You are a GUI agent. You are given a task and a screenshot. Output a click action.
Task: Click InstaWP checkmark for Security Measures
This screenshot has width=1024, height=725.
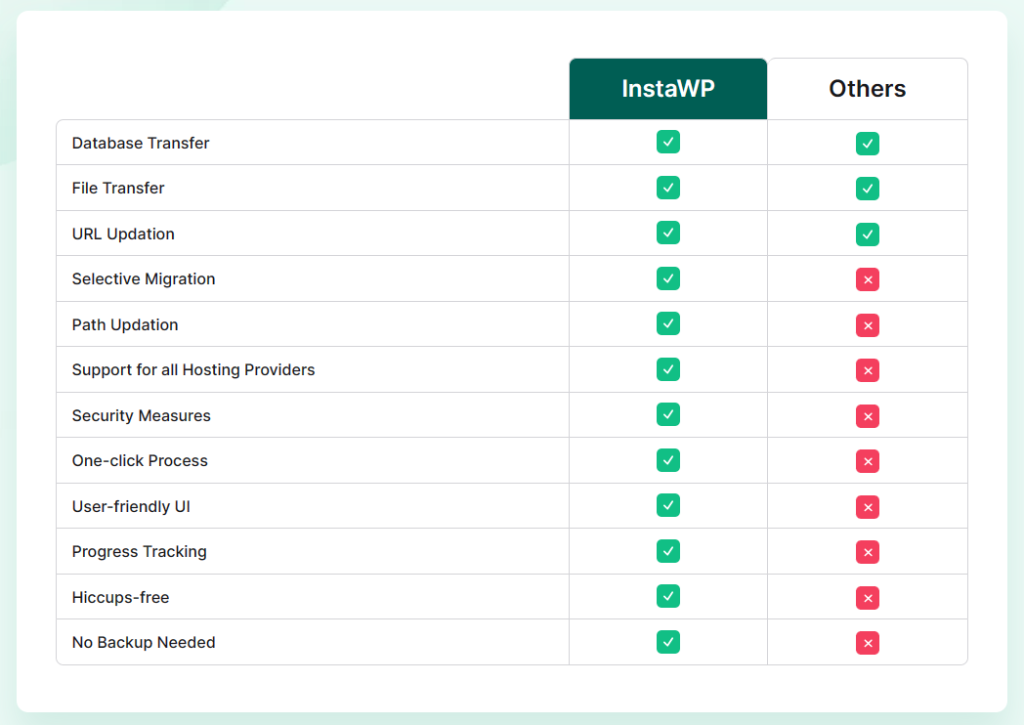coord(668,414)
